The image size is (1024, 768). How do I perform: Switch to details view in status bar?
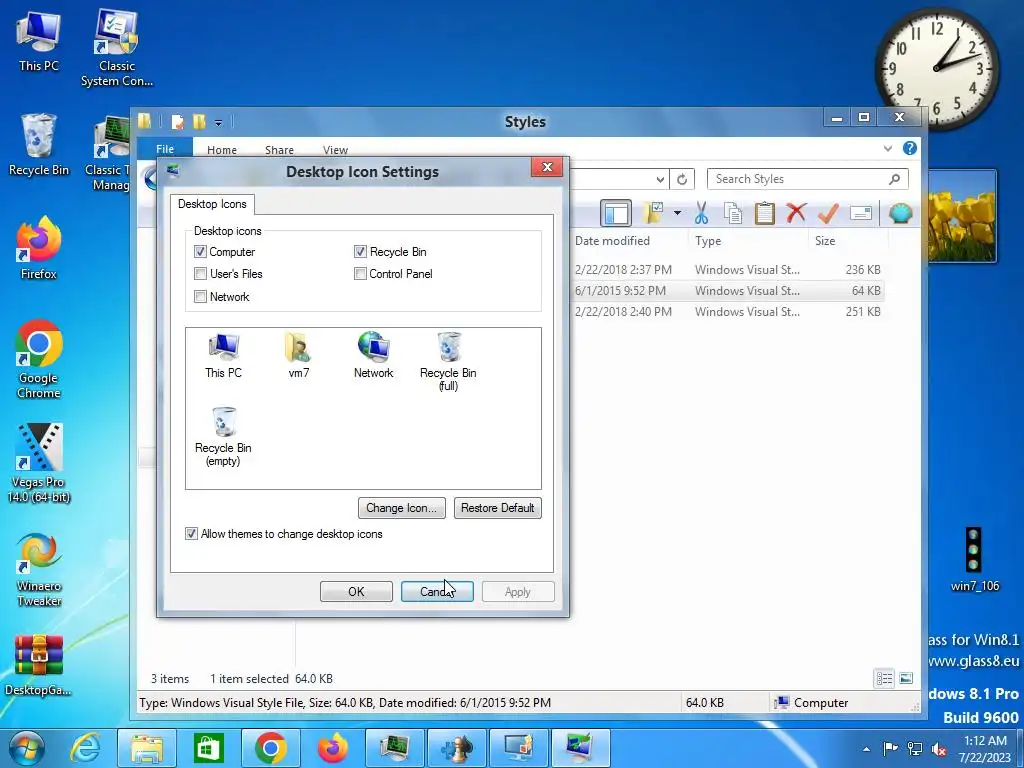[x=884, y=679]
